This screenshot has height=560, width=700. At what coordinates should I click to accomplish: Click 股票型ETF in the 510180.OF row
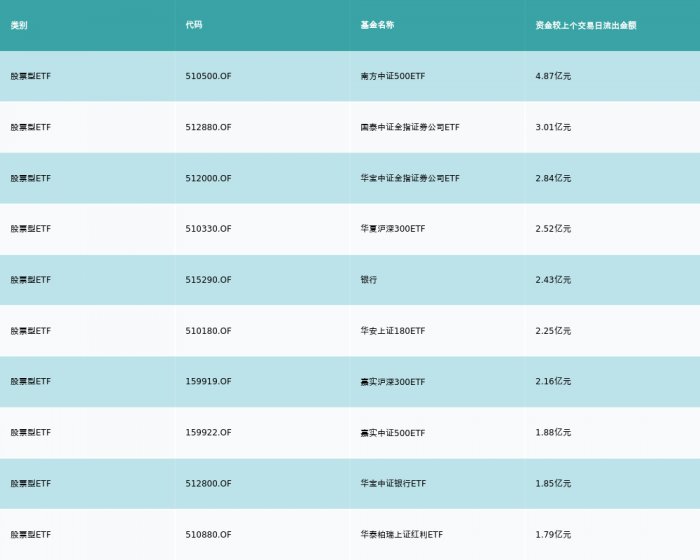point(31,331)
